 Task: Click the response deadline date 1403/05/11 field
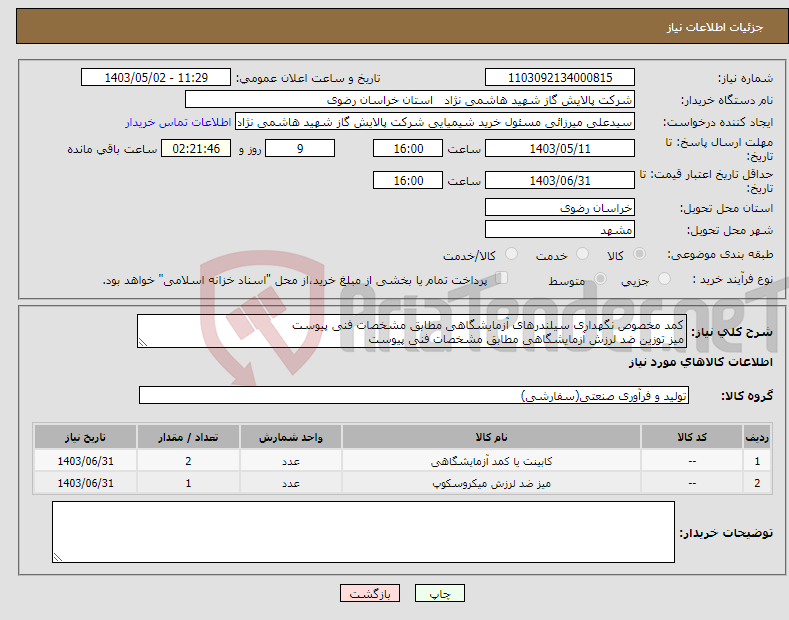[x=560, y=148]
